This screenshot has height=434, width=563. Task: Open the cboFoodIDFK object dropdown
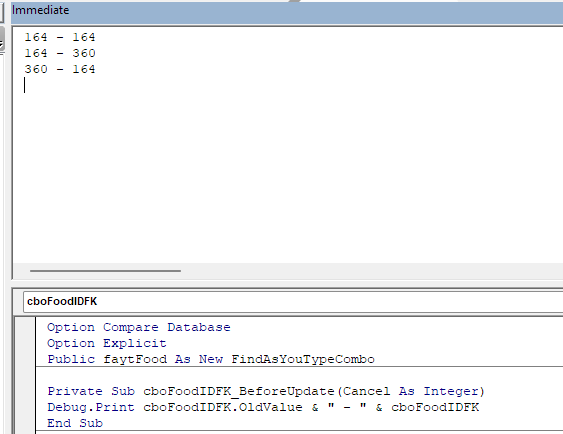[293, 302]
